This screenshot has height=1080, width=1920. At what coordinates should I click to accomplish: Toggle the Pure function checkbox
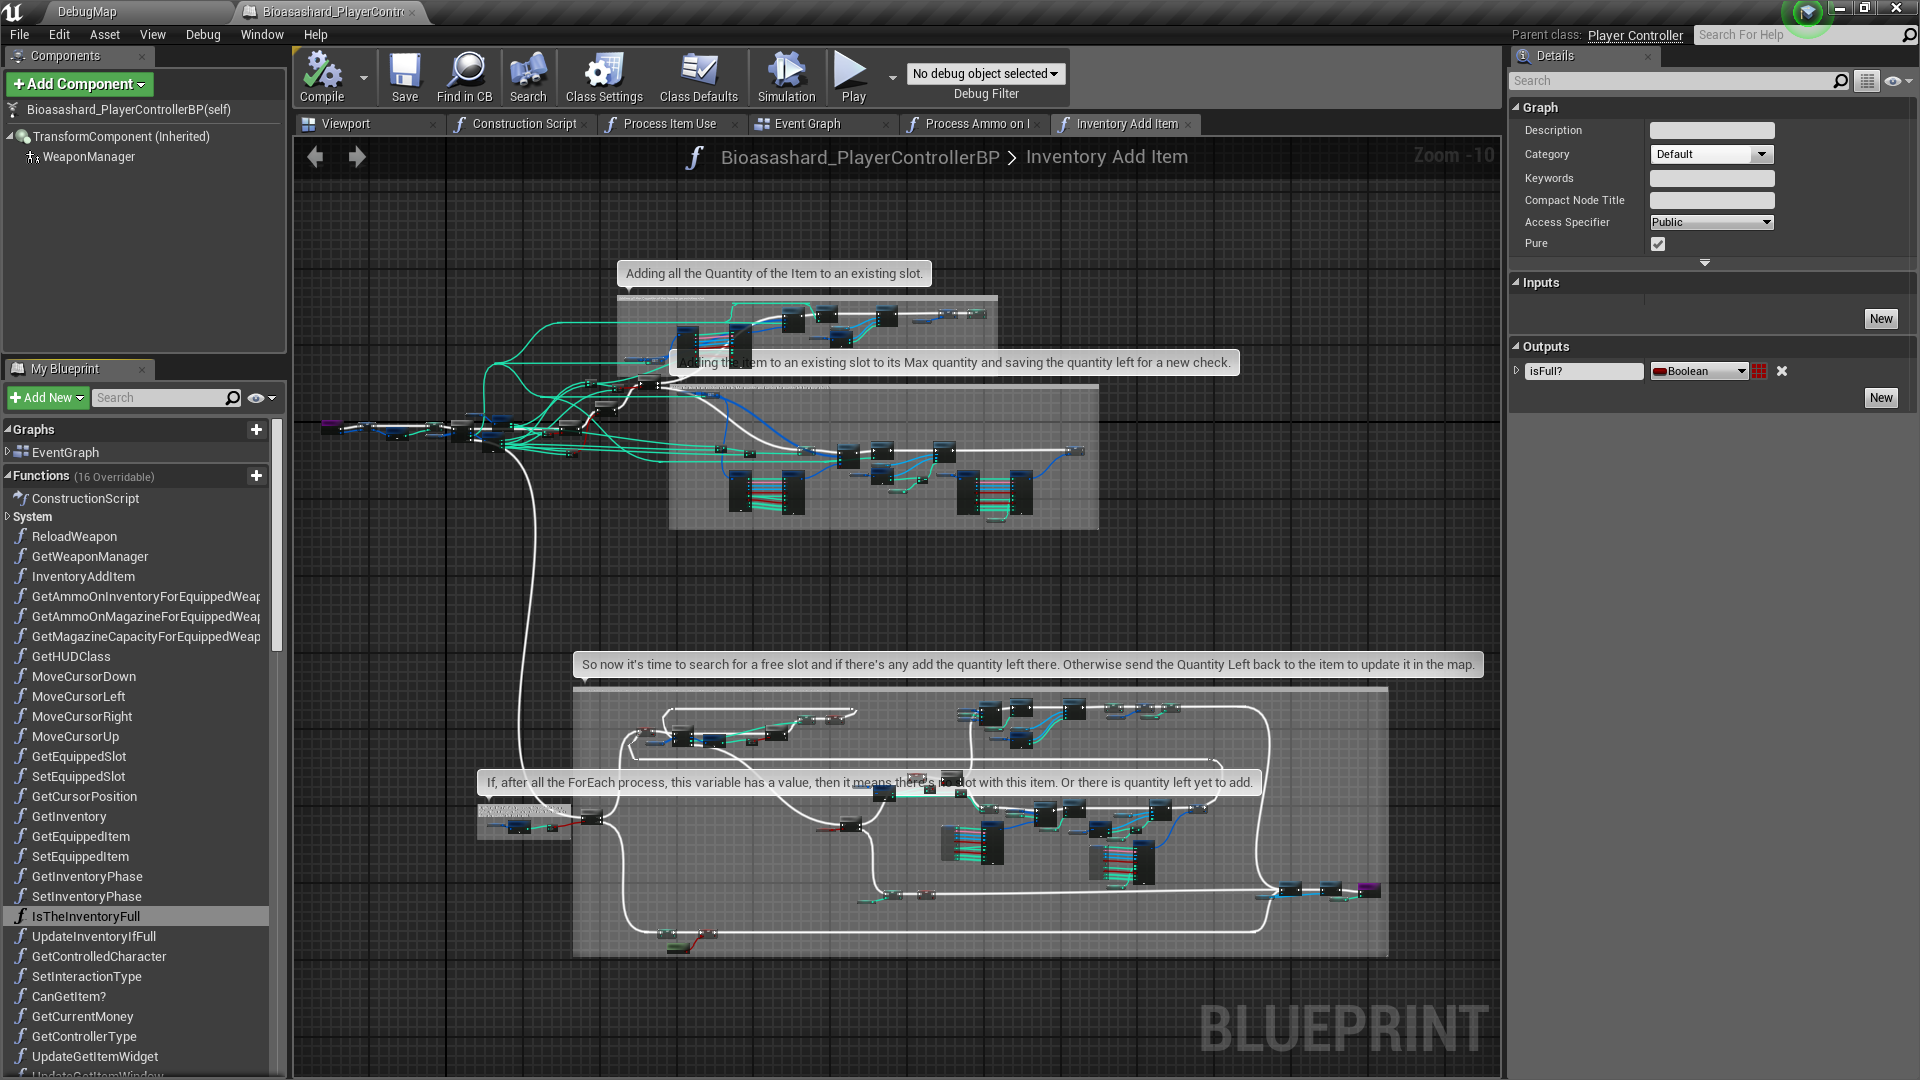pyautogui.click(x=1658, y=244)
